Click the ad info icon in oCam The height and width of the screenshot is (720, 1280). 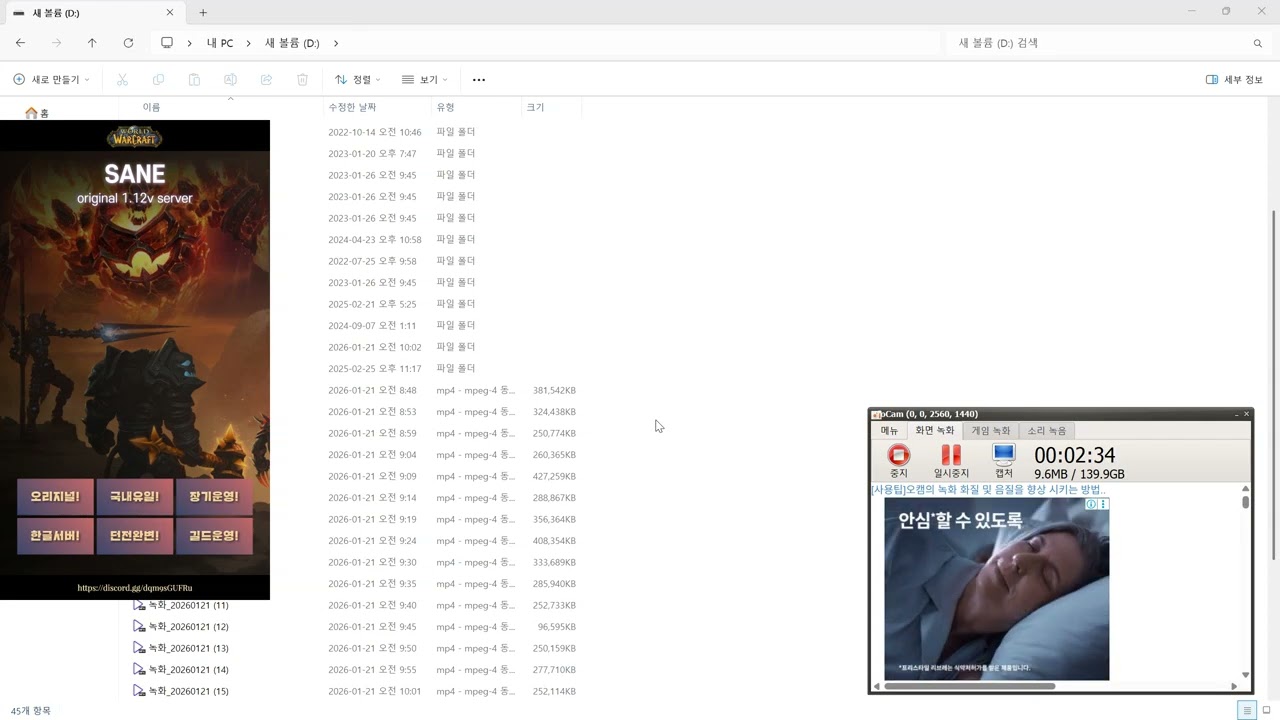tap(1092, 504)
